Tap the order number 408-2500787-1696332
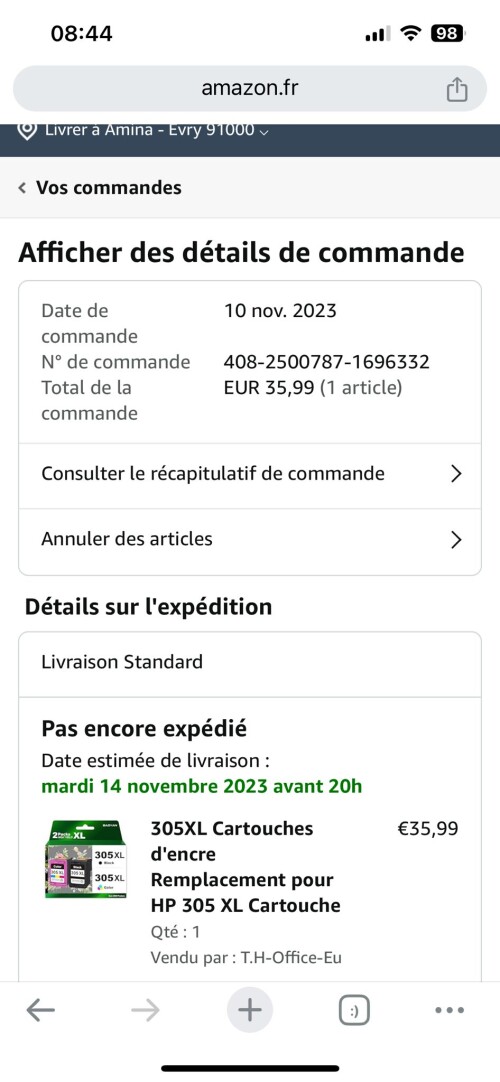 (327, 362)
